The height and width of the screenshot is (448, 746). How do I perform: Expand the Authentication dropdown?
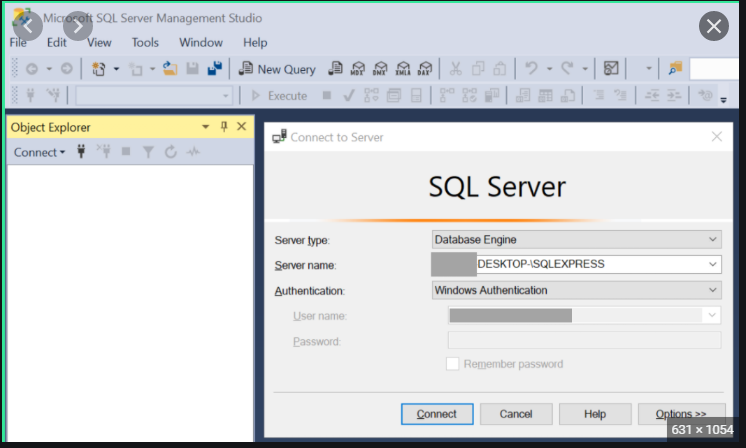pos(713,290)
